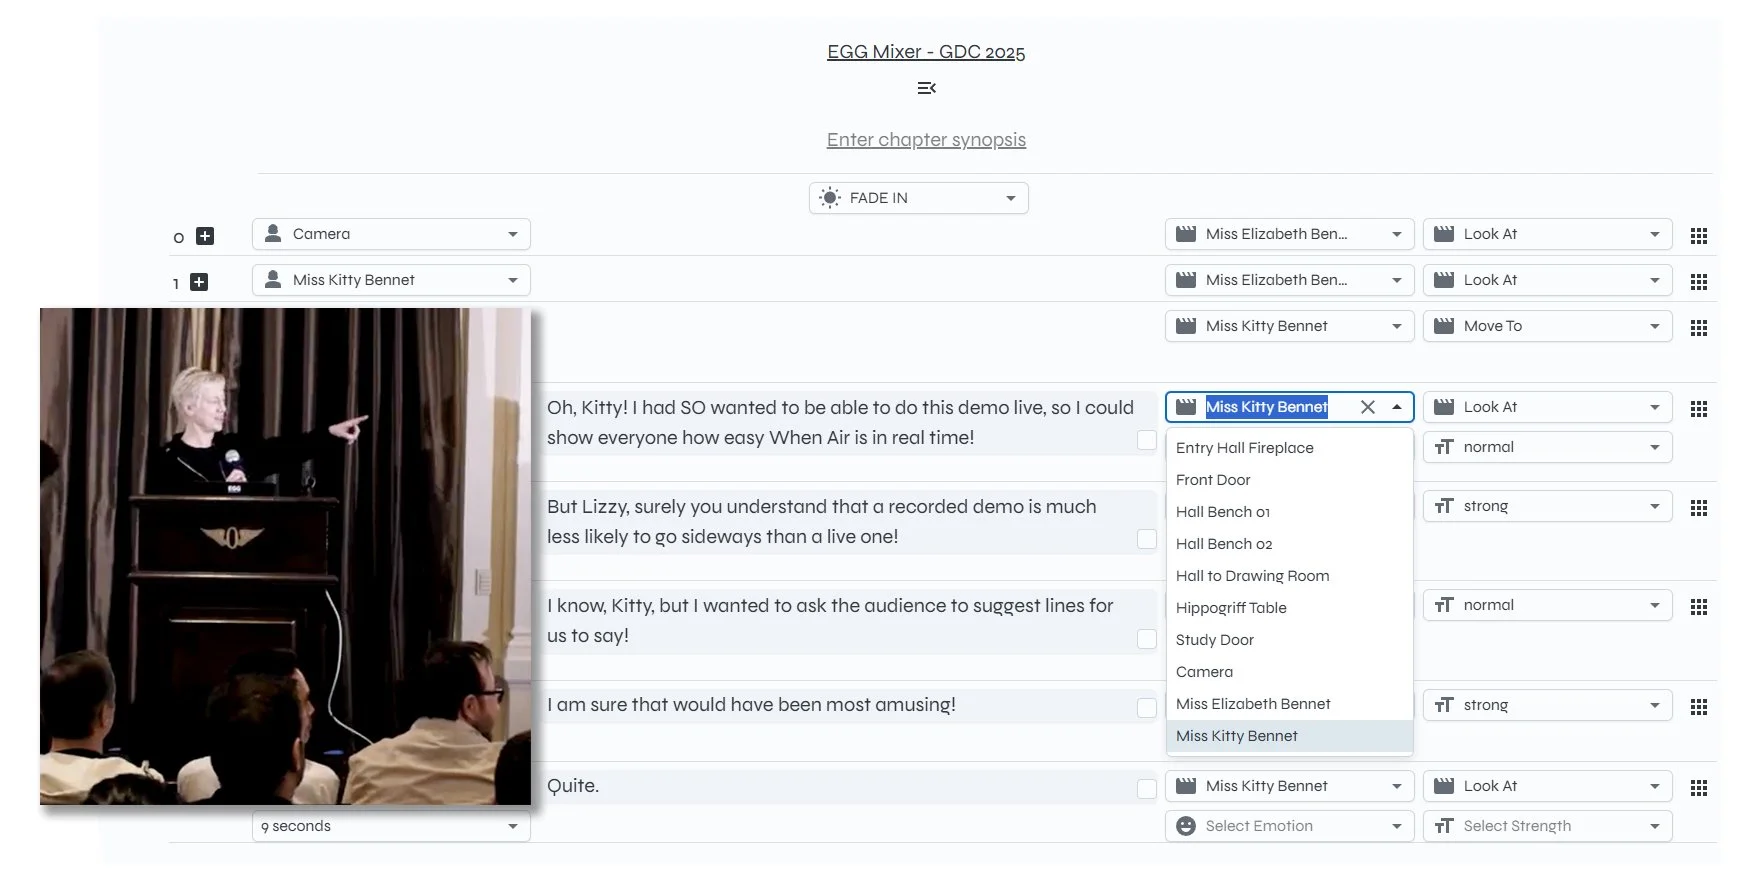Viewport: 1760px width, 886px height.
Task: Click the Enter chapter synopsis link
Action: tap(926, 140)
